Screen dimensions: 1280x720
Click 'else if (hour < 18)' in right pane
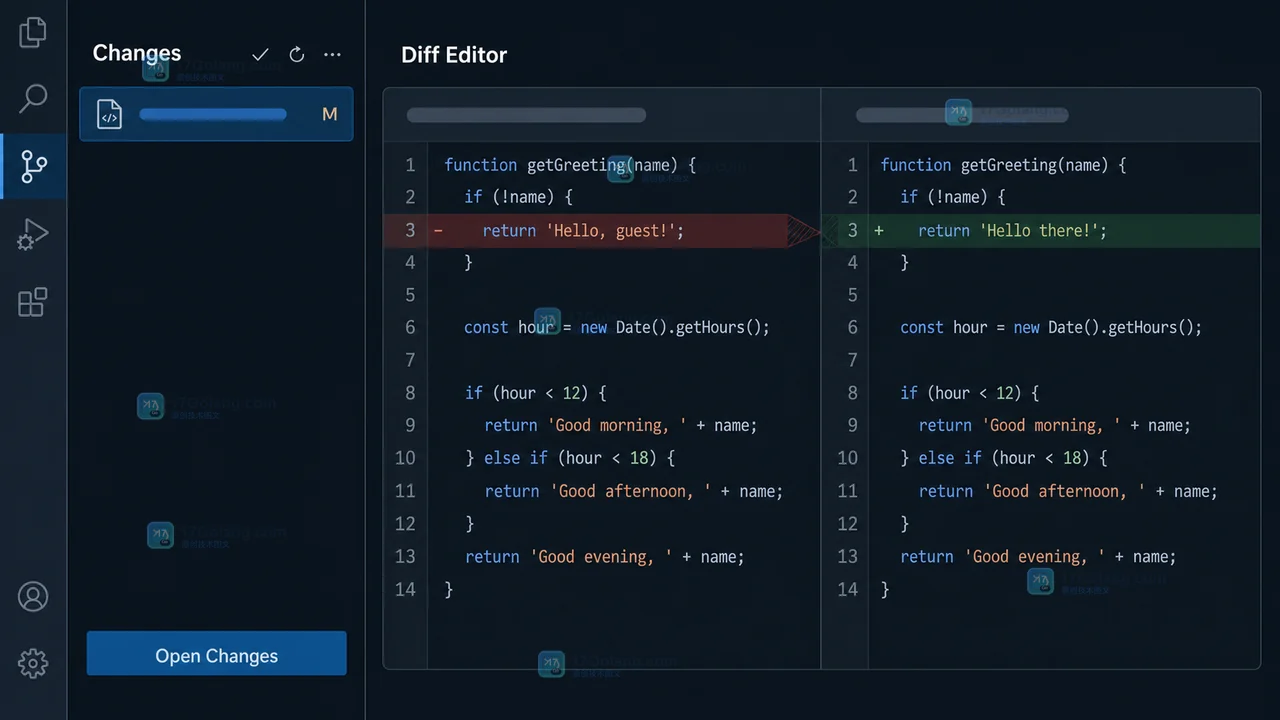(x=1004, y=458)
